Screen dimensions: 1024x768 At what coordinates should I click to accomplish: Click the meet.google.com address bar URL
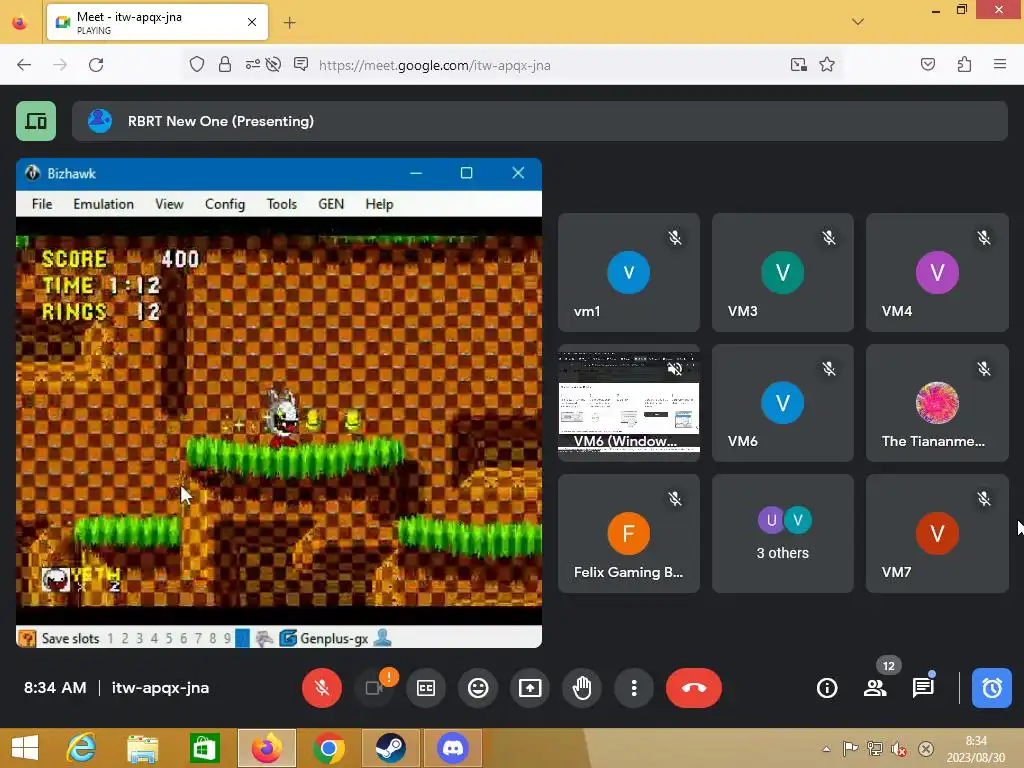434,65
